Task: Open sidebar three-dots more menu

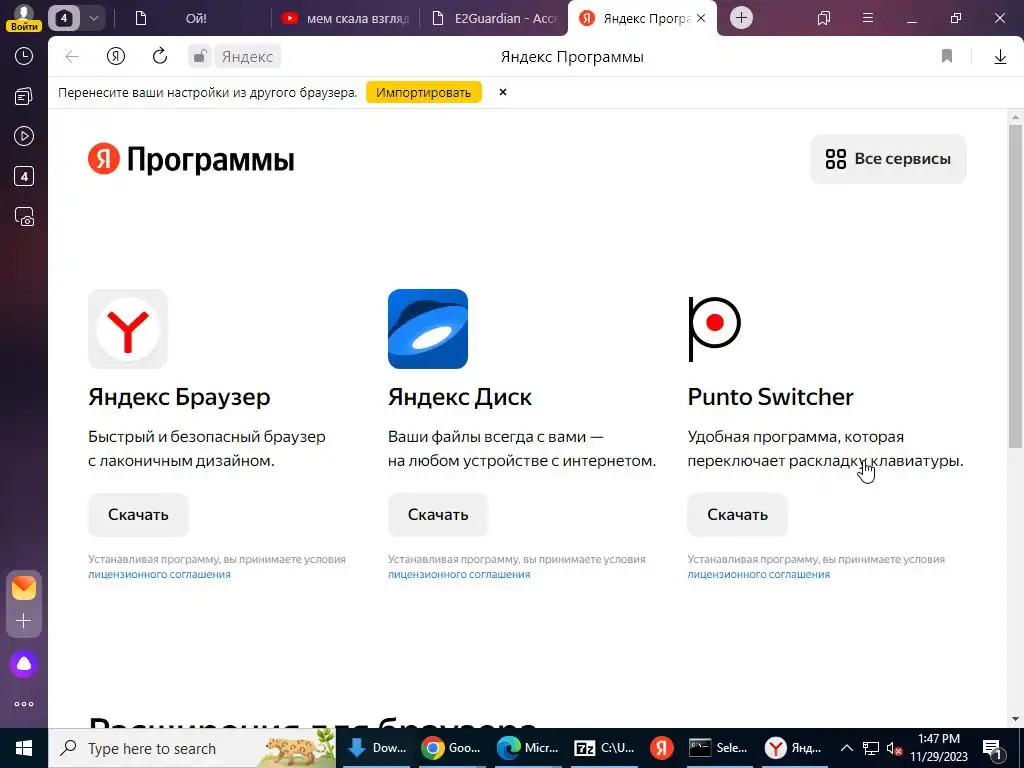Action: (24, 704)
